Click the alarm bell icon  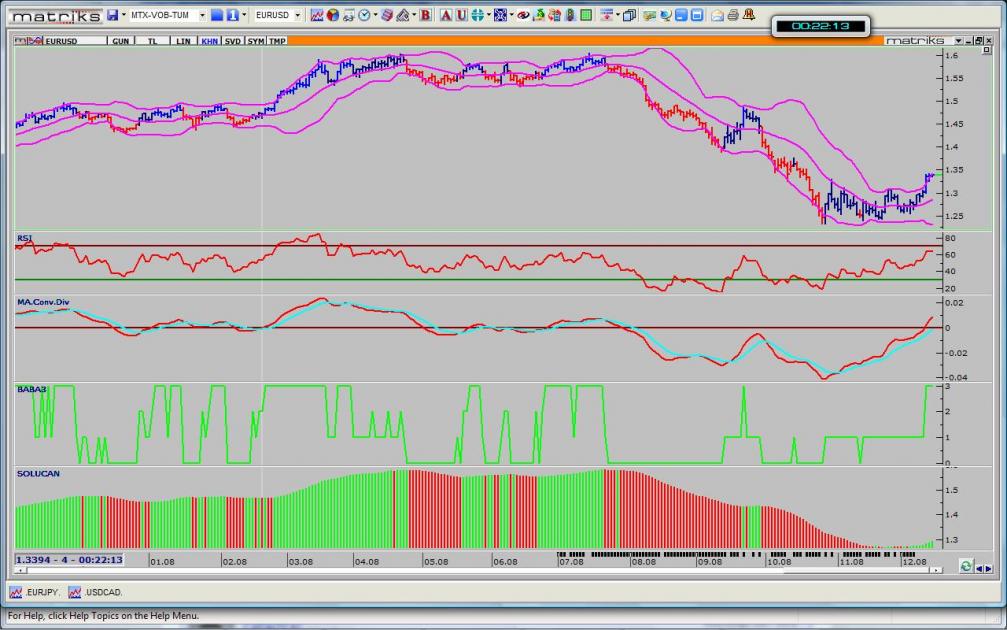(749, 15)
